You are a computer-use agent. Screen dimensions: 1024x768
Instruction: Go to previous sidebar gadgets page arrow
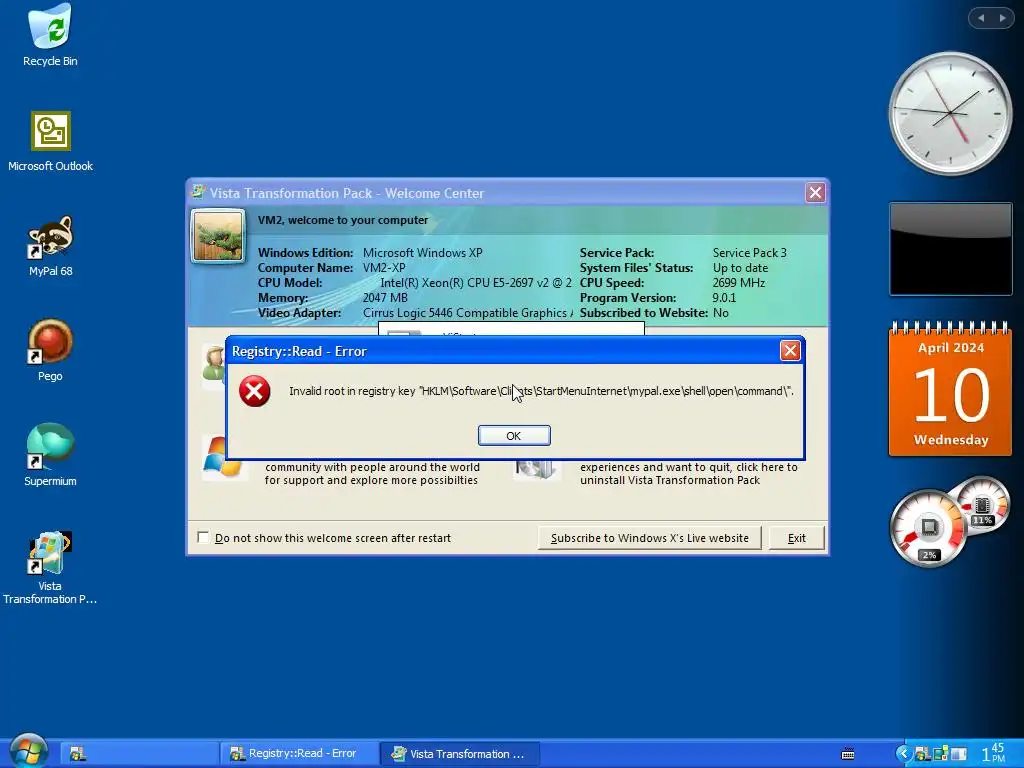click(x=981, y=18)
